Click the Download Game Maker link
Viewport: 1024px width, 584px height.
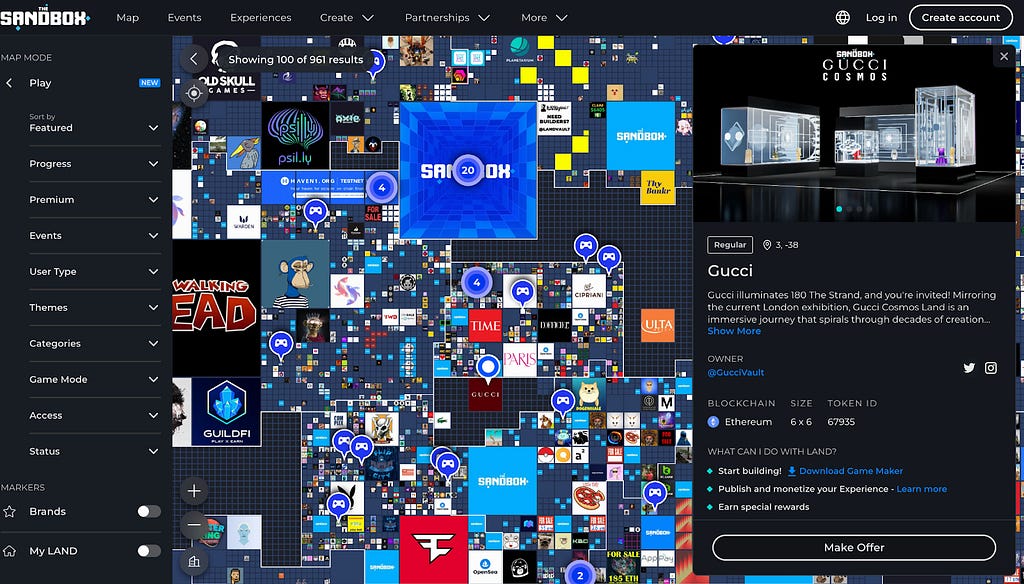pos(845,471)
